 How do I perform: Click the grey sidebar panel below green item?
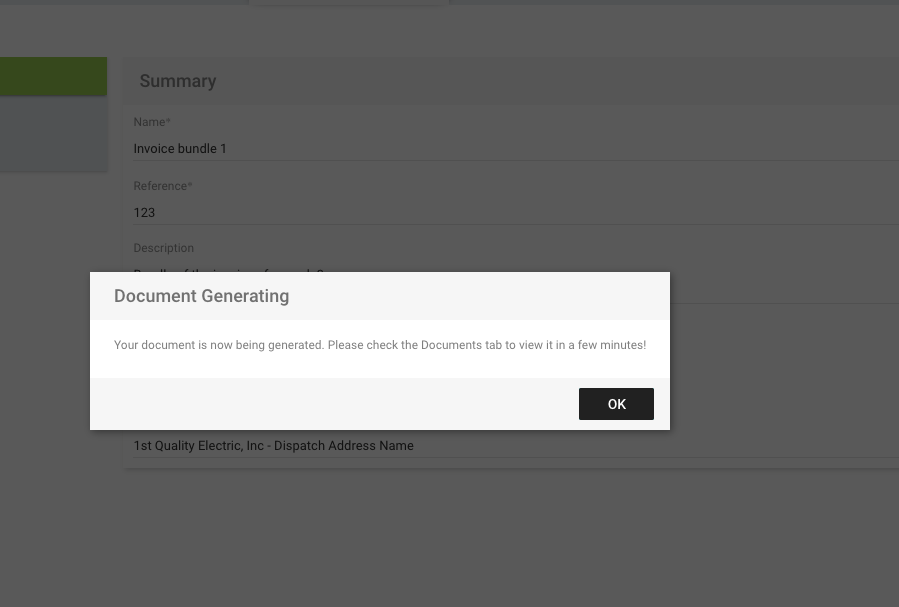(53, 134)
